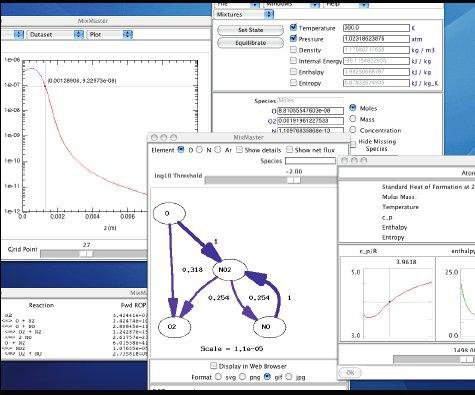Uncheck the Temperature checkbox
This screenshot has height=395, width=475.
pos(293,28)
